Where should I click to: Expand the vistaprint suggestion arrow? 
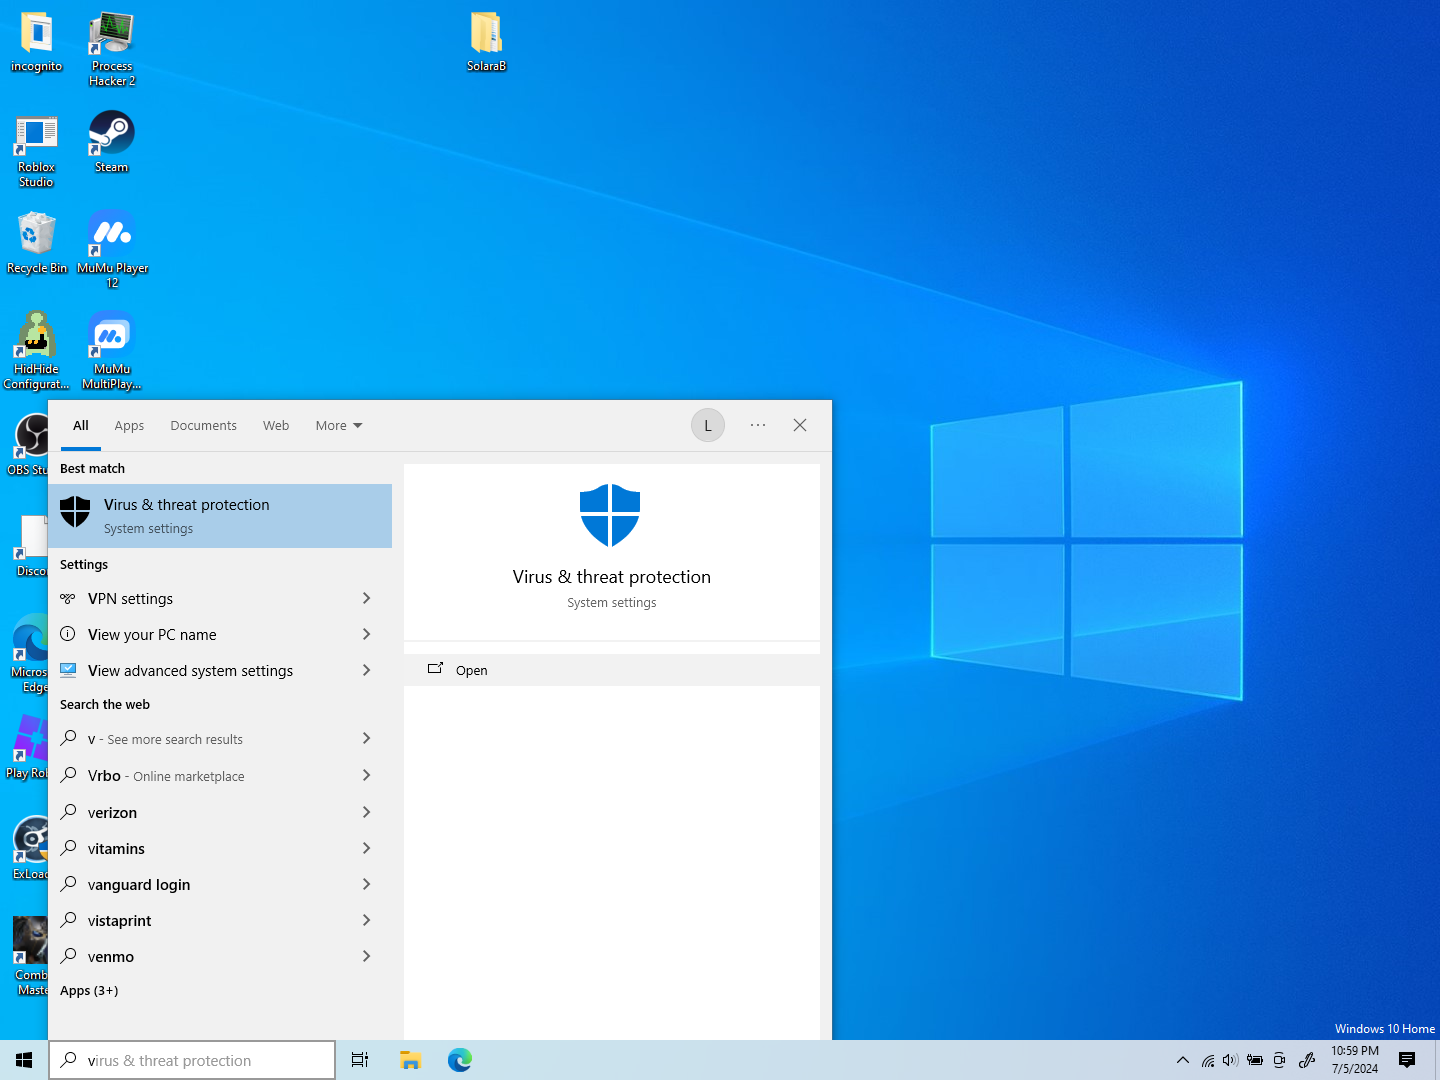[x=367, y=920]
